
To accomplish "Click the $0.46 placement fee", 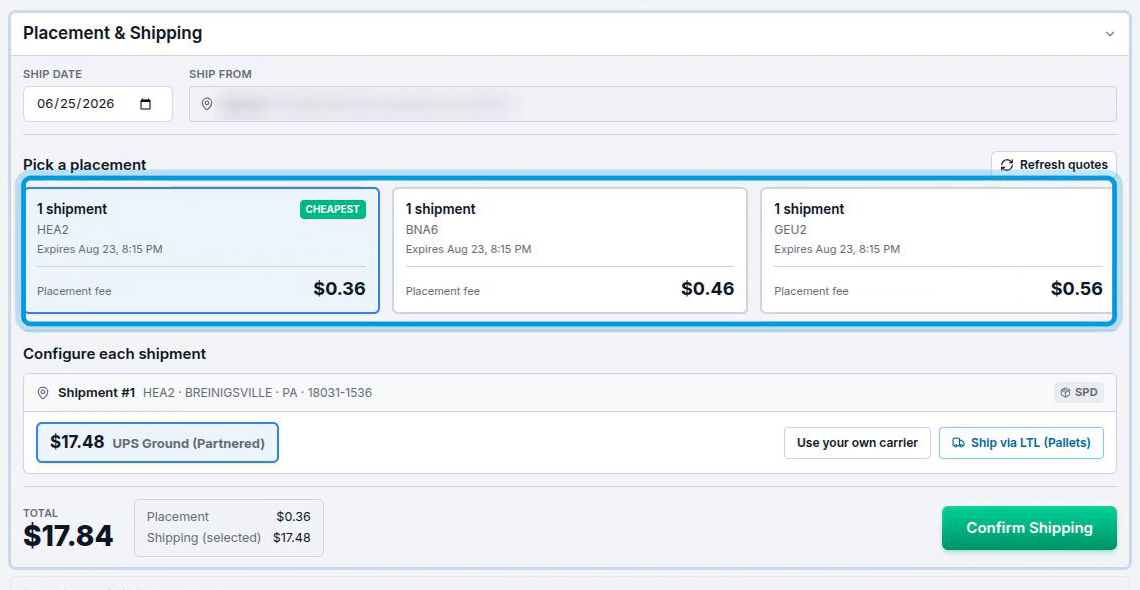I will (x=707, y=288).
